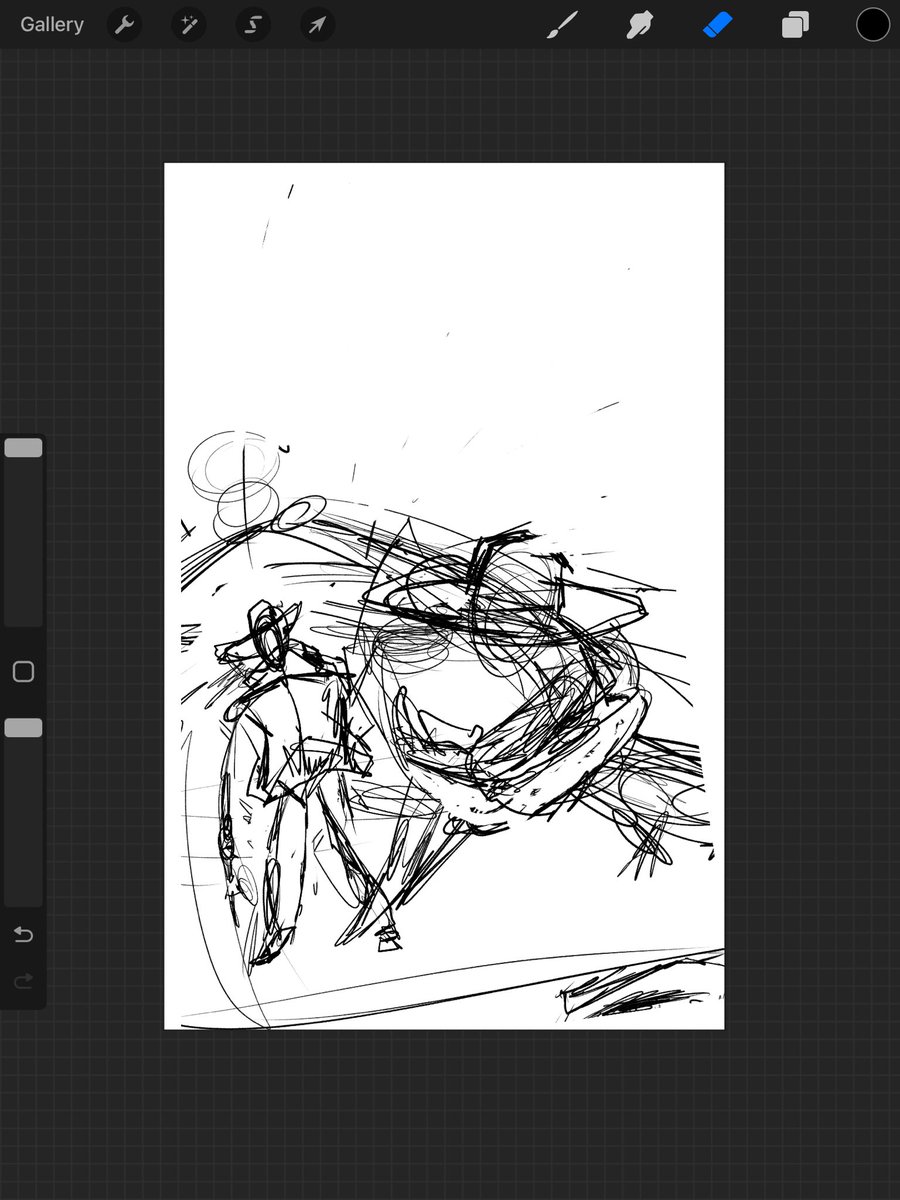This screenshot has width=900, height=1200.
Task: Select the Brush tool
Action: 563,25
